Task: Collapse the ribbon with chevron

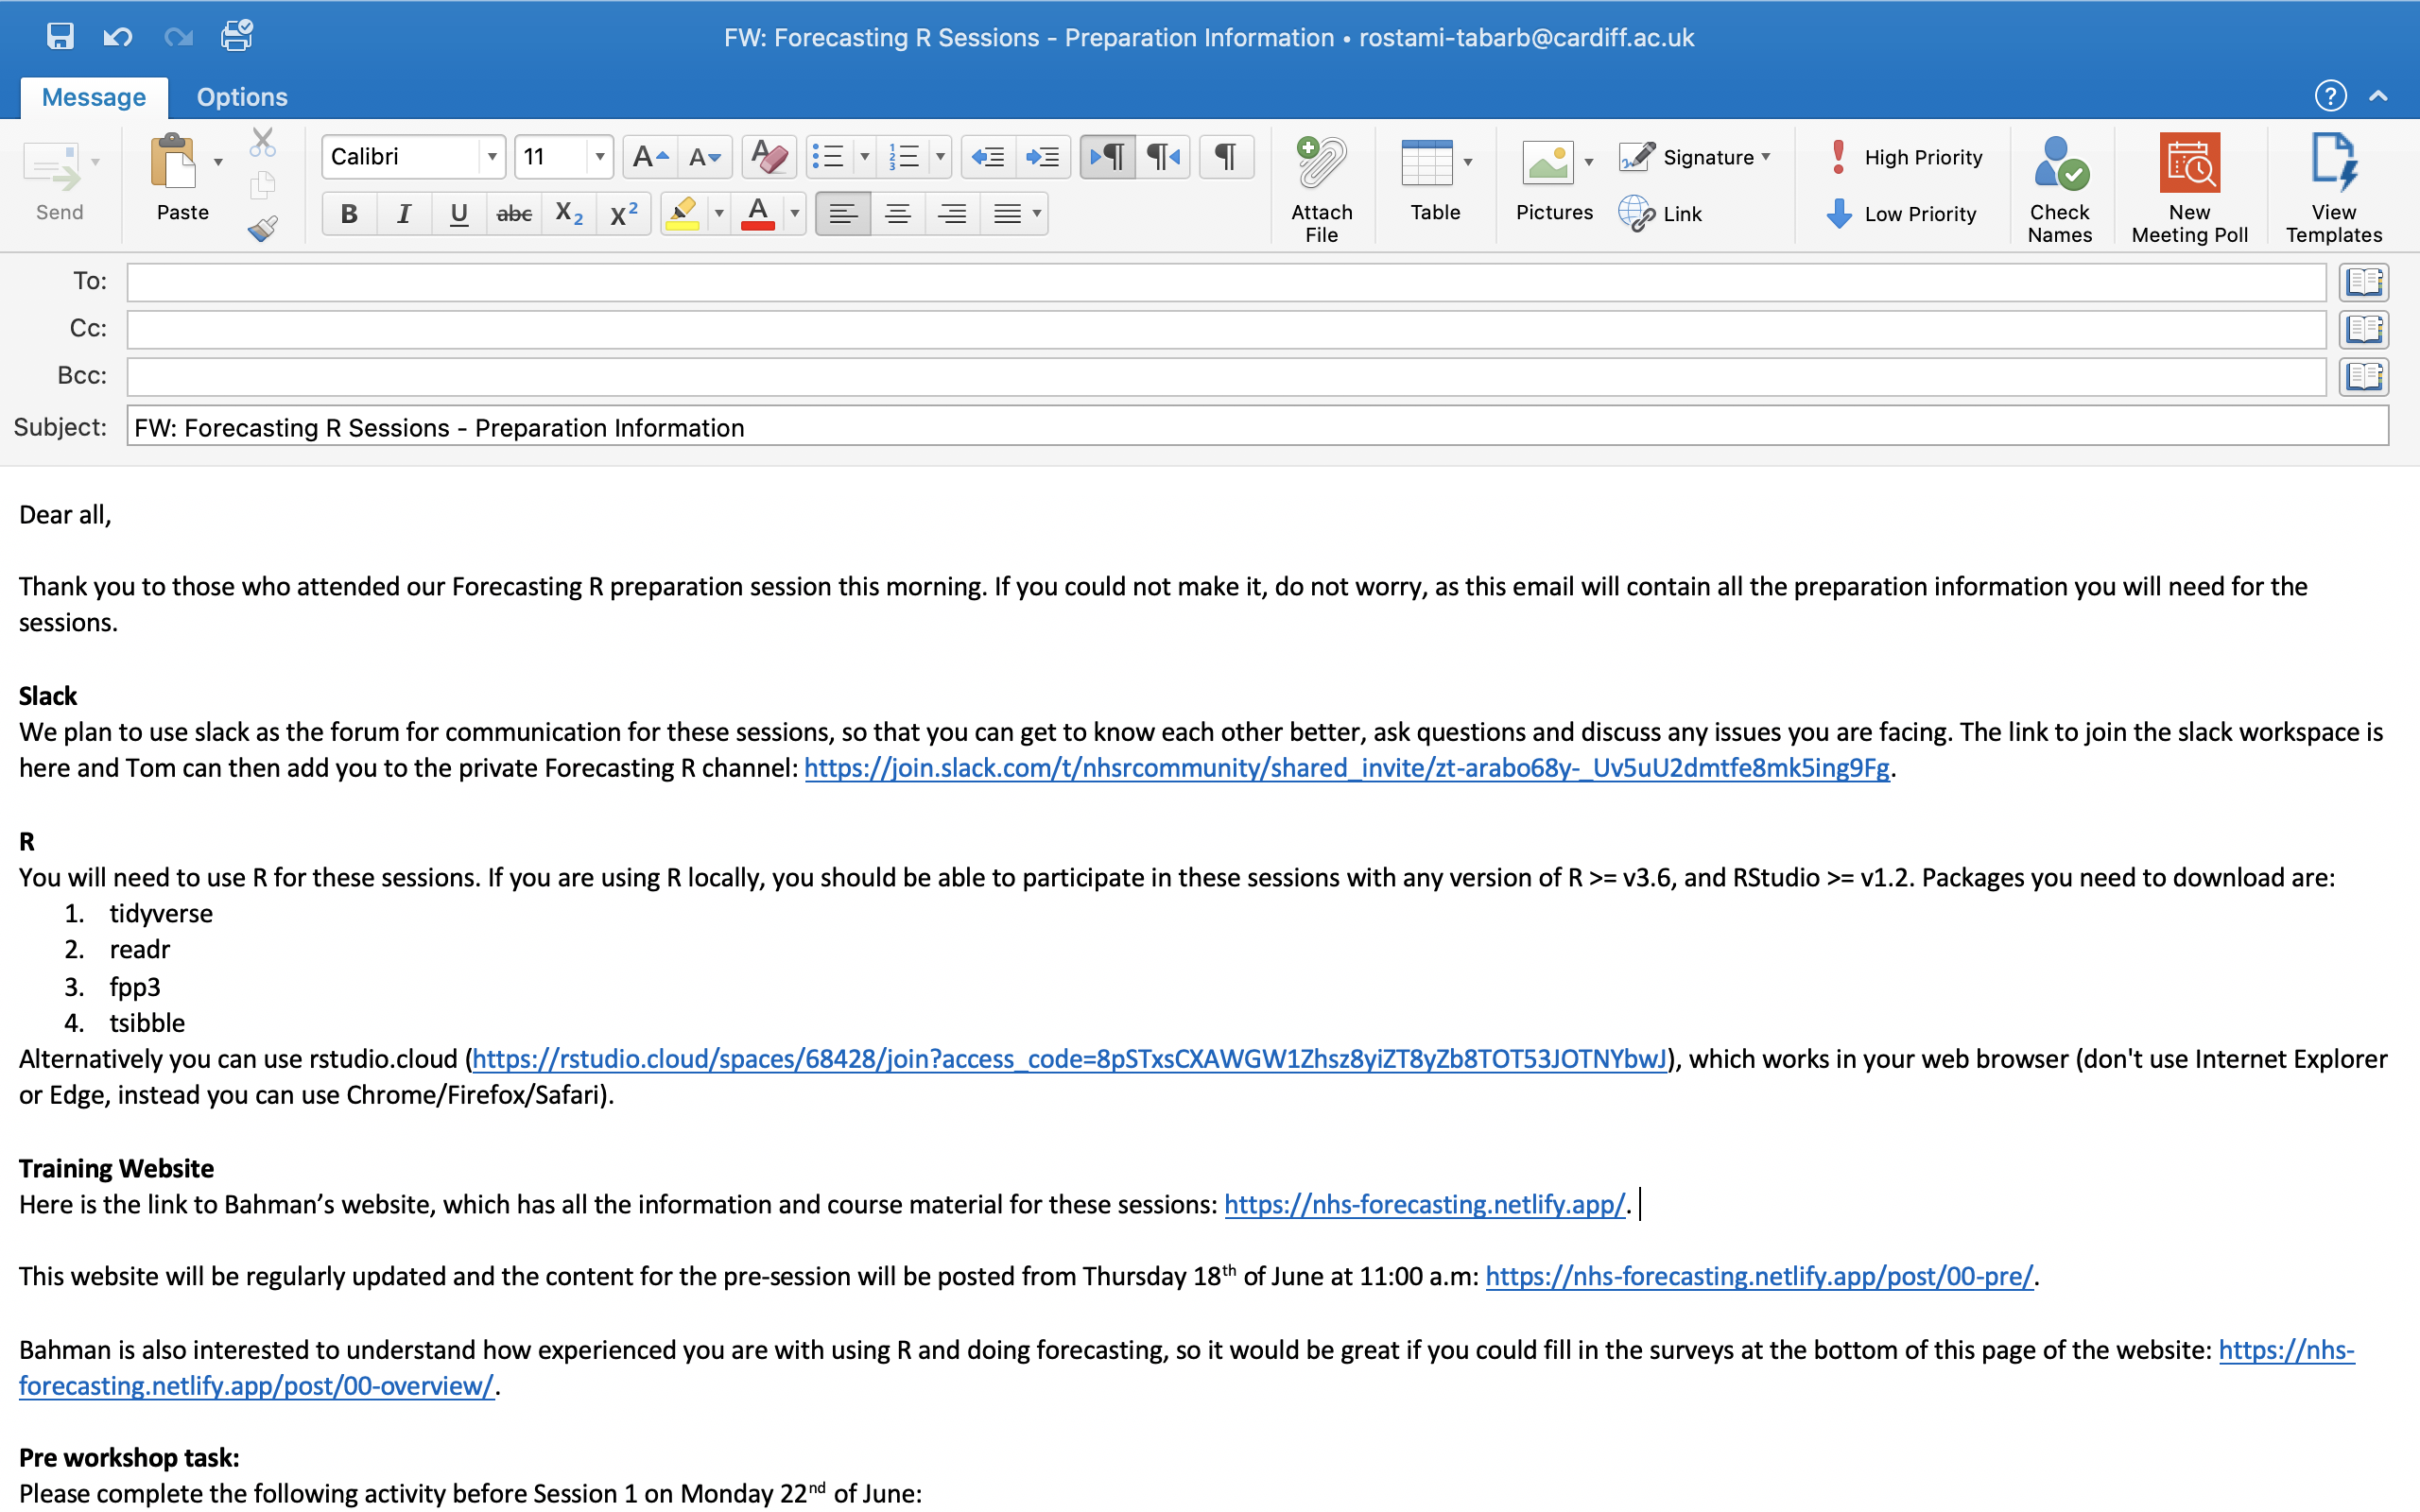Action: click(2379, 96)
